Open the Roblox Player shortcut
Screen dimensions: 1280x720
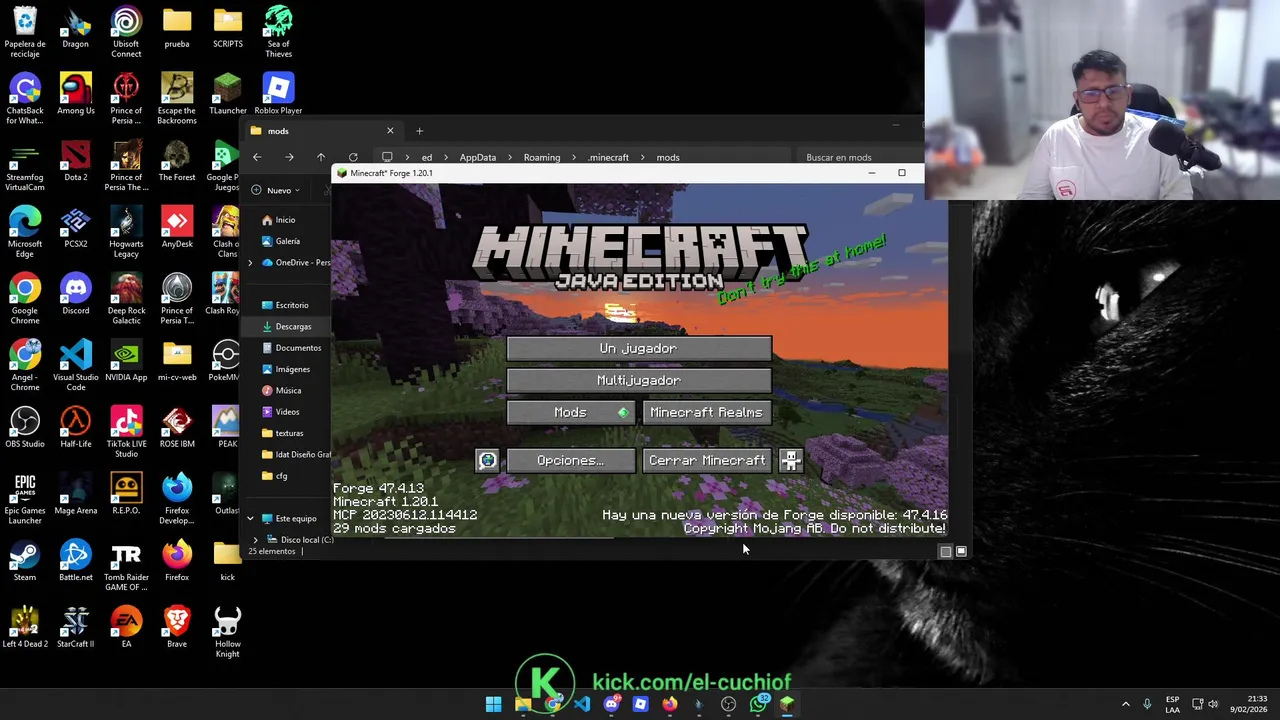tap(278, 95)
